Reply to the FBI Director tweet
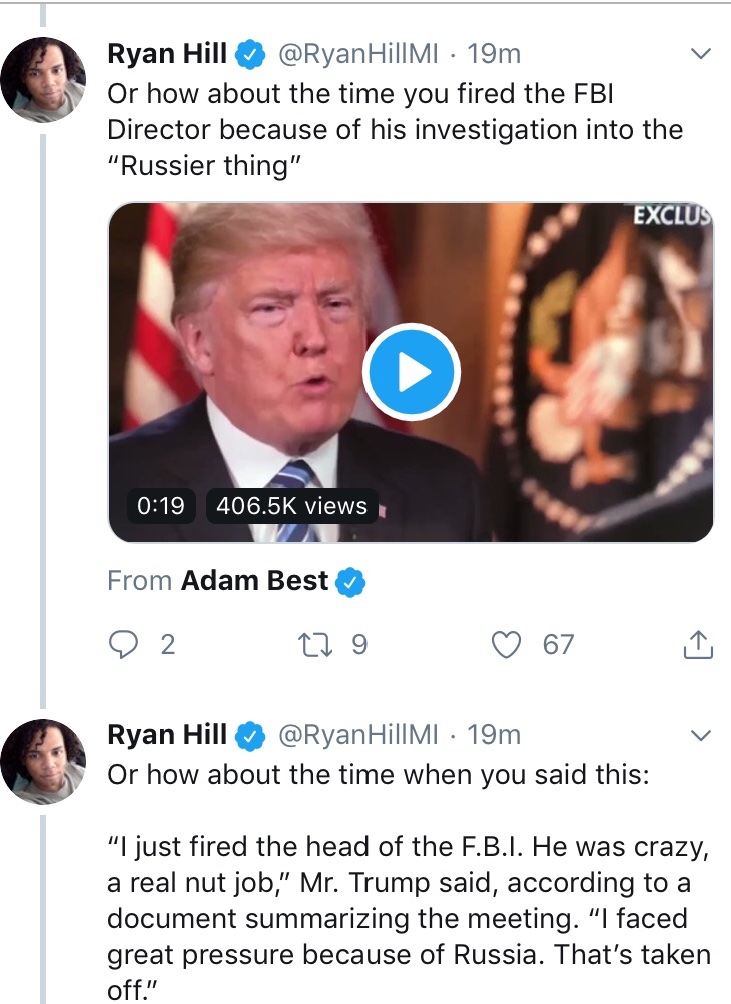The image size is (731, 1004). click(123, 645)
